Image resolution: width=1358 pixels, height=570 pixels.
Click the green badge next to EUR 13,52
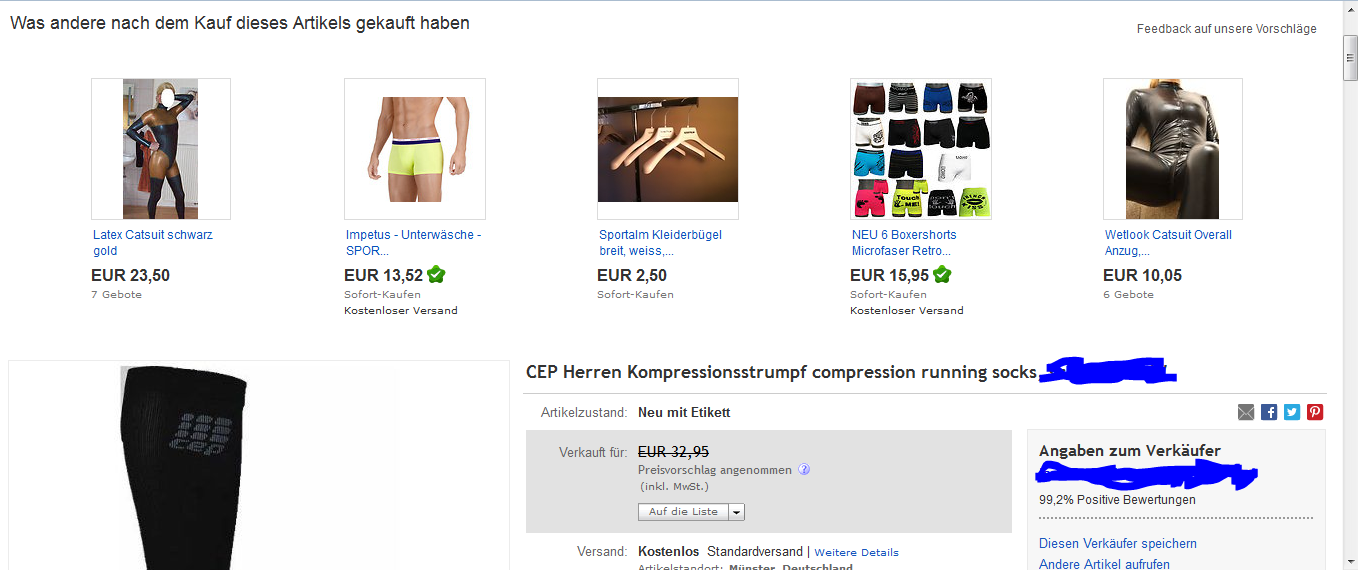click(x=436, y=275)
